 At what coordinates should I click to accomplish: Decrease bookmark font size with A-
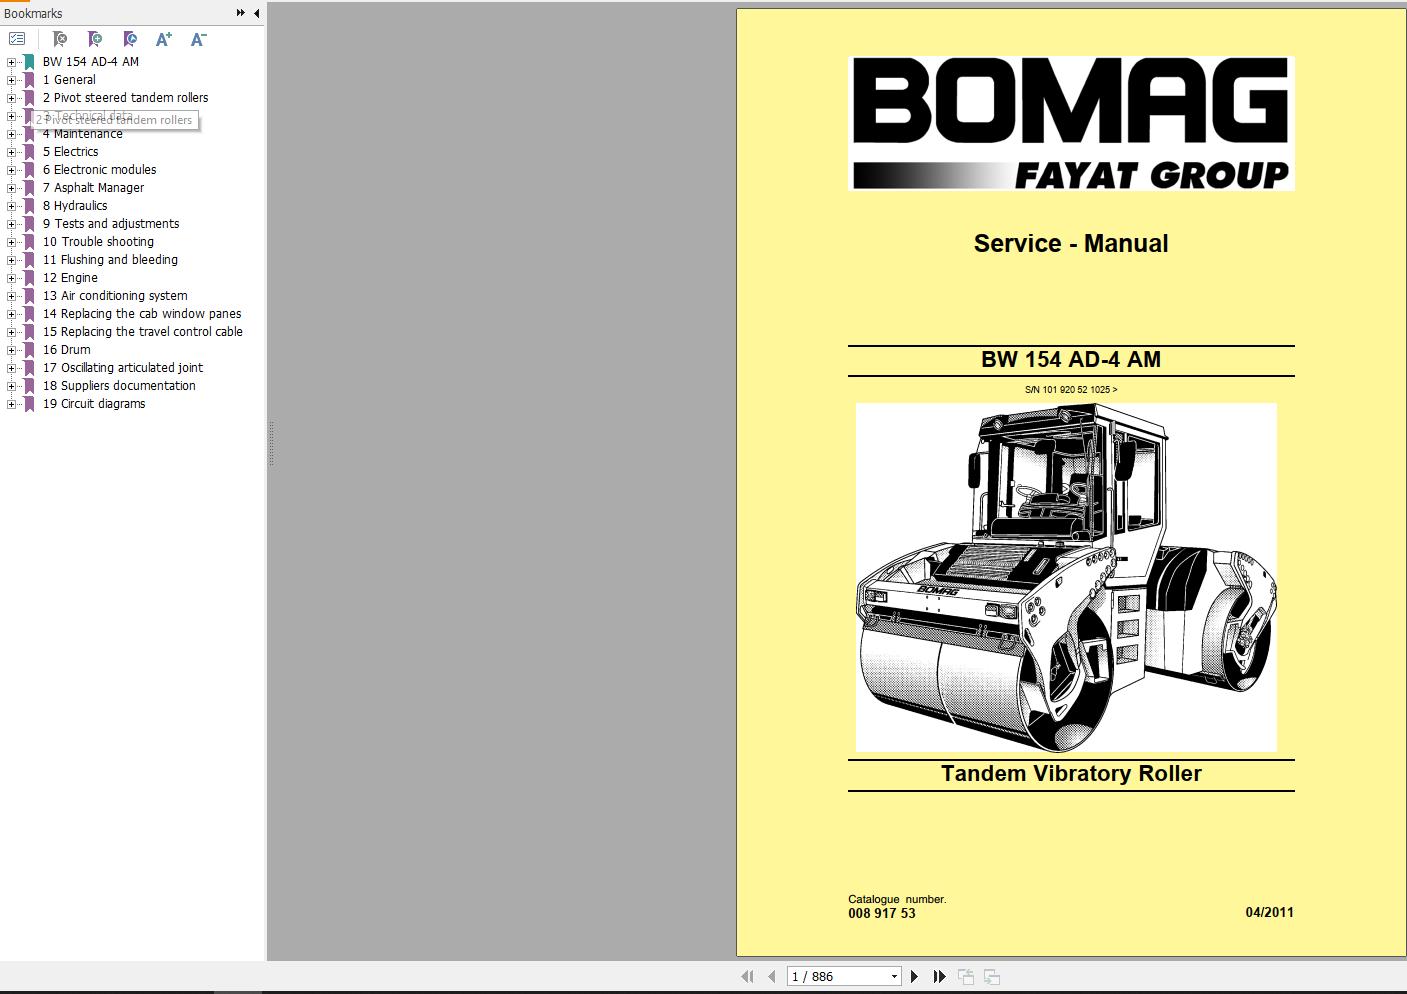(198, 39)
